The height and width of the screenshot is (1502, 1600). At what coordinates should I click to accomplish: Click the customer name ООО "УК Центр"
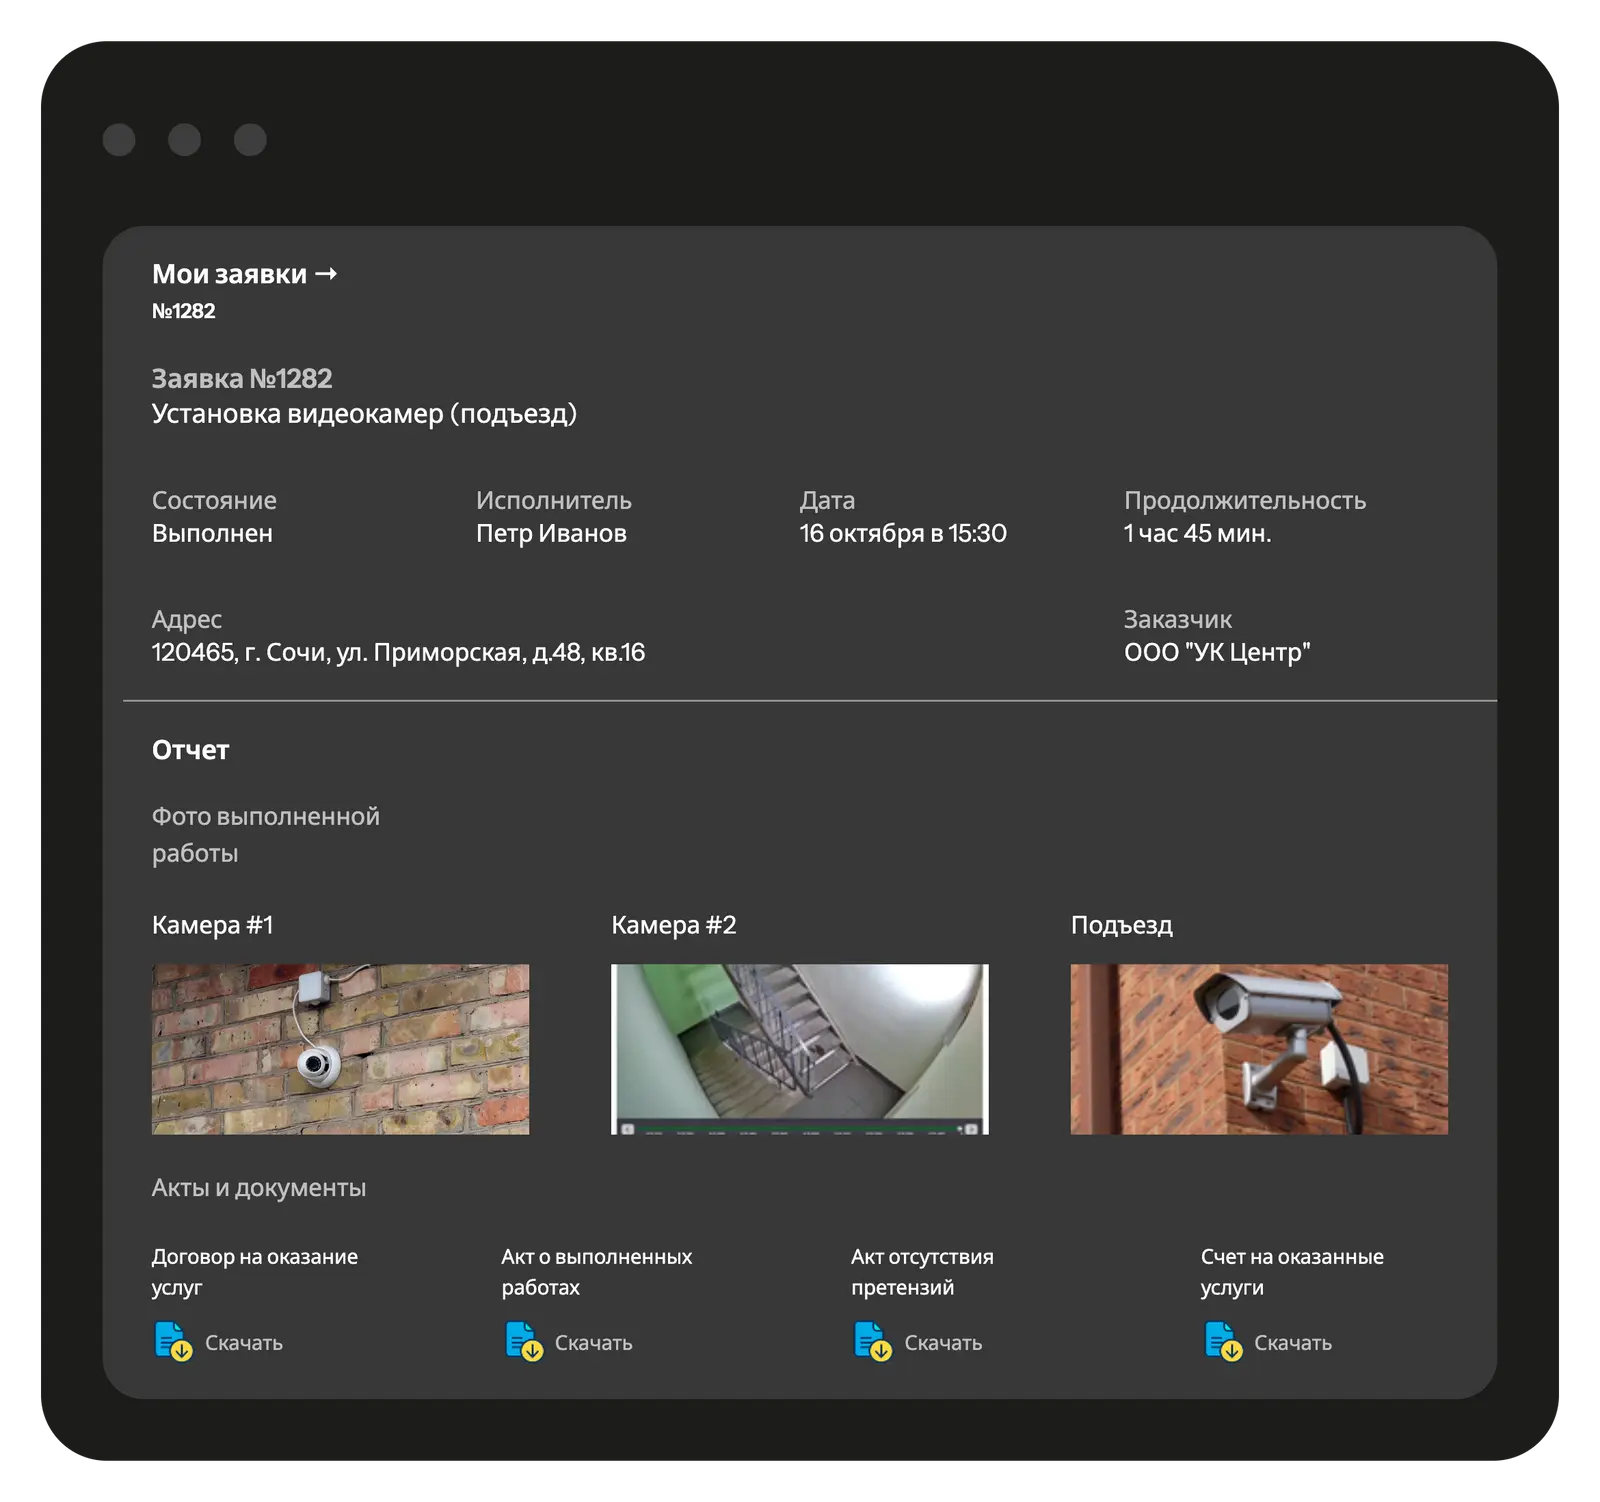coord(1217,653)
